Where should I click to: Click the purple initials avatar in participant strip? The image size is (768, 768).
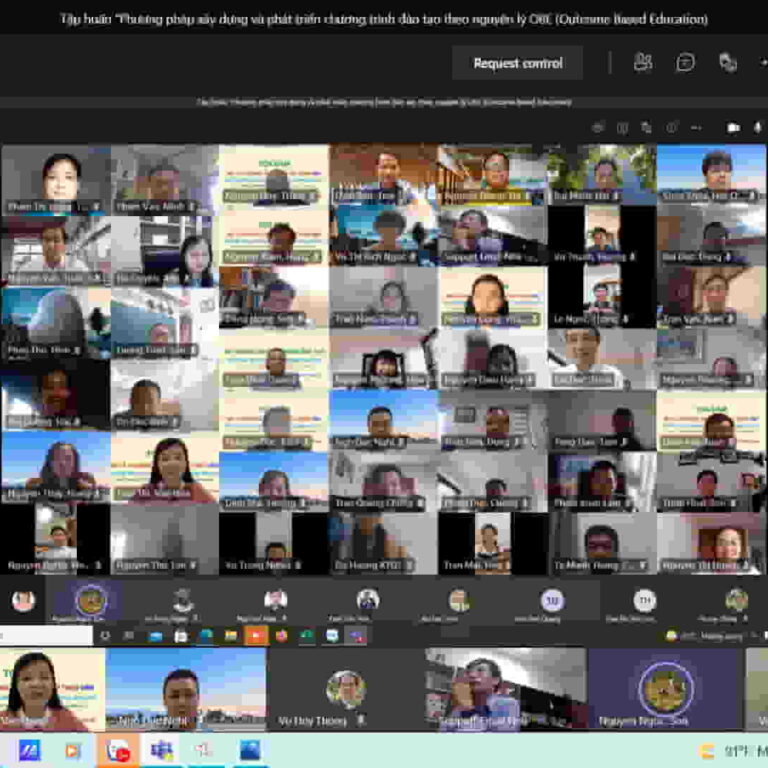tap(552, 601)
